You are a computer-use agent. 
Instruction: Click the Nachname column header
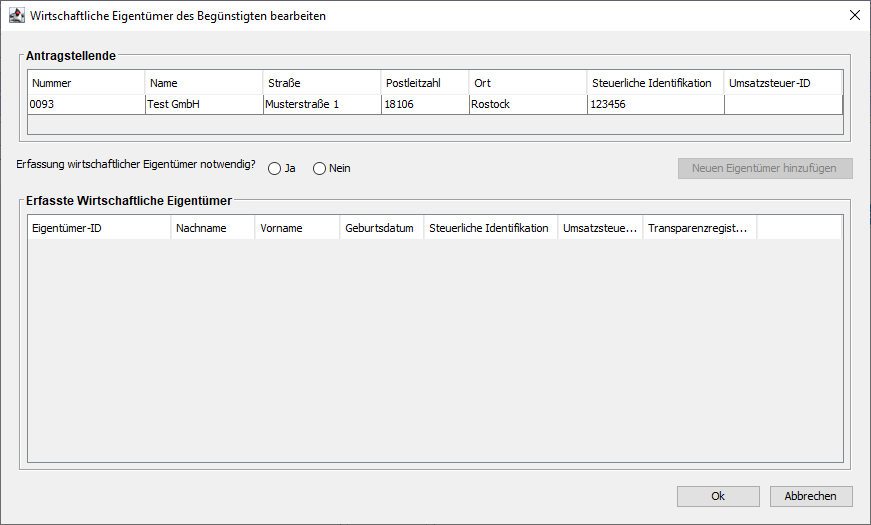pos(213,228)
